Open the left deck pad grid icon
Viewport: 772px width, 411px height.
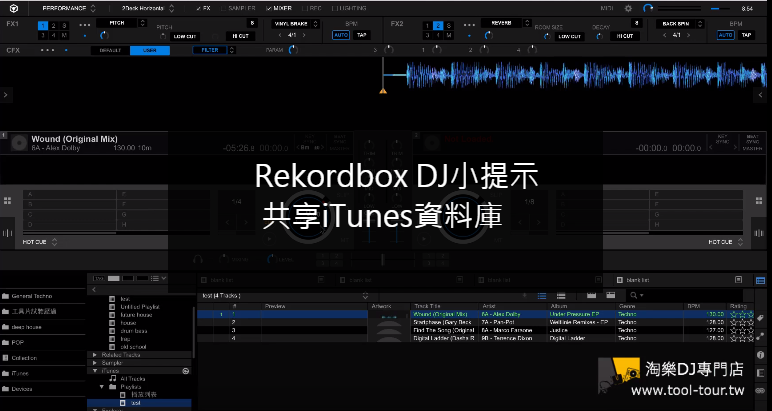[7, 200]
